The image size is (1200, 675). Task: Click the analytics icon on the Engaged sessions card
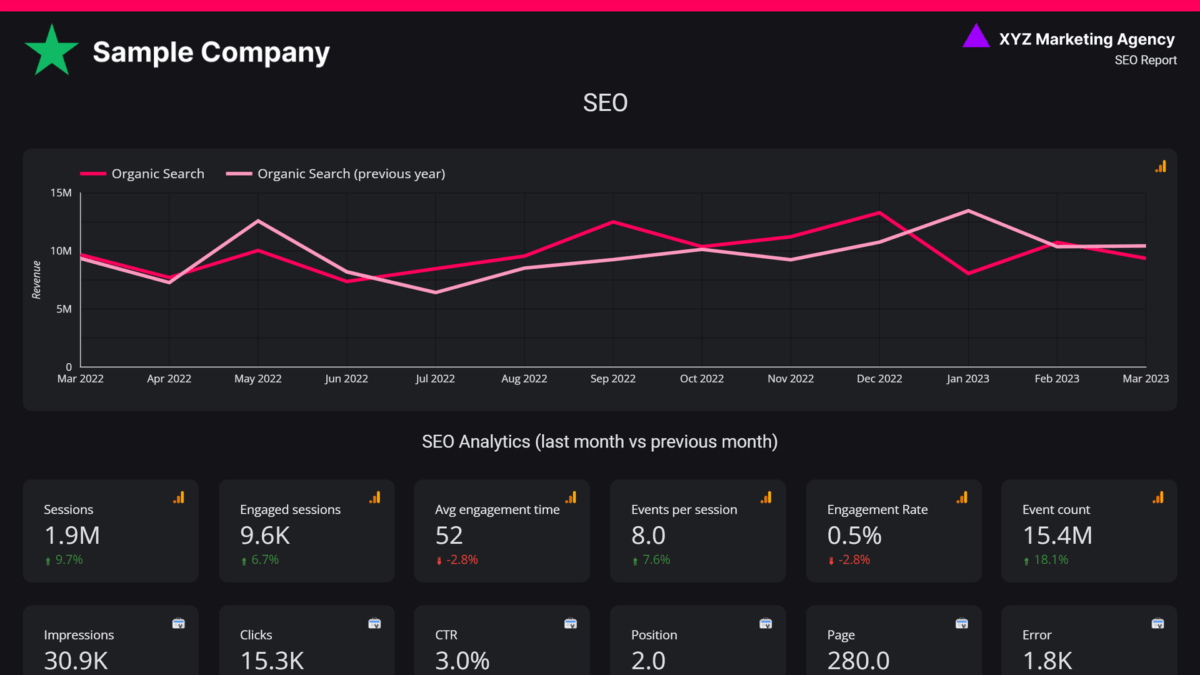[x=374, y=497]
